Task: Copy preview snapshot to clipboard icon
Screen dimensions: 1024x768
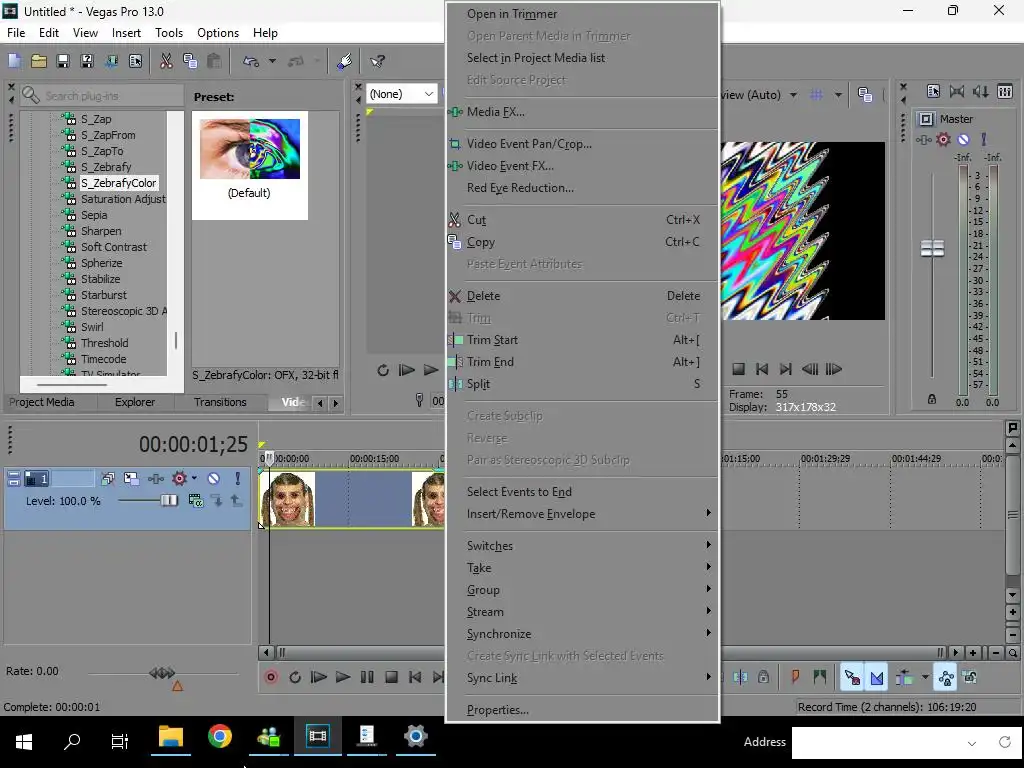Action: coord(865,95)
